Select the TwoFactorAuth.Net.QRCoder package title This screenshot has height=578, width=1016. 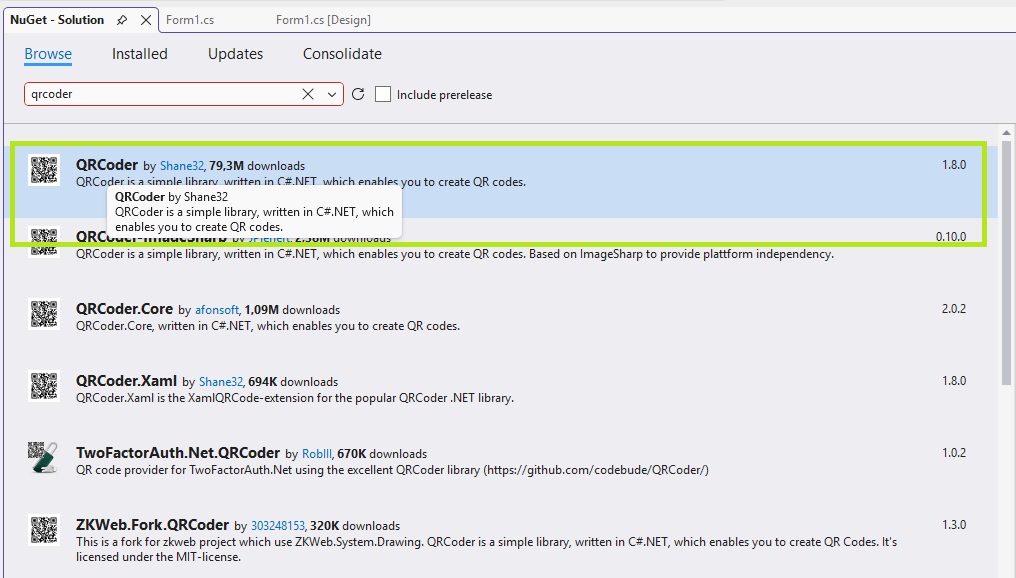178,453
